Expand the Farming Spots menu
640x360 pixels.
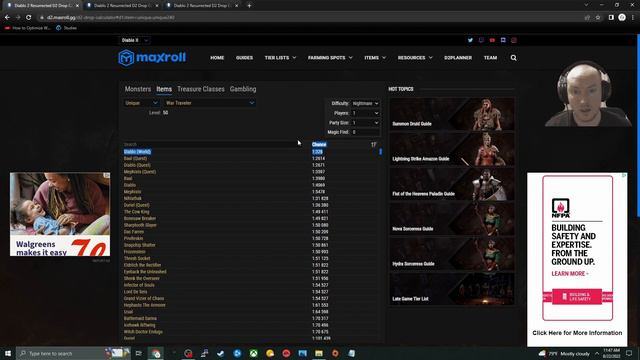pyautogui.click(x=330, y=58)
